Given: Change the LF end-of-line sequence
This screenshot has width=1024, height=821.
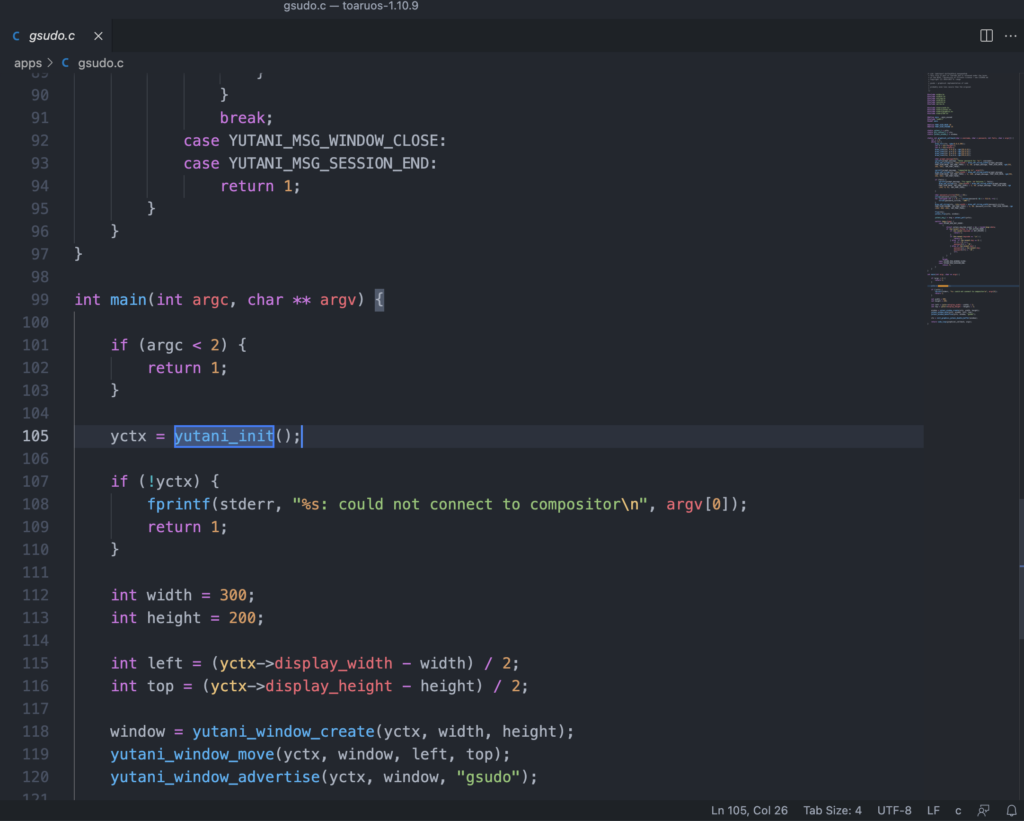Looking at the screenshot, I should point(933,811).
